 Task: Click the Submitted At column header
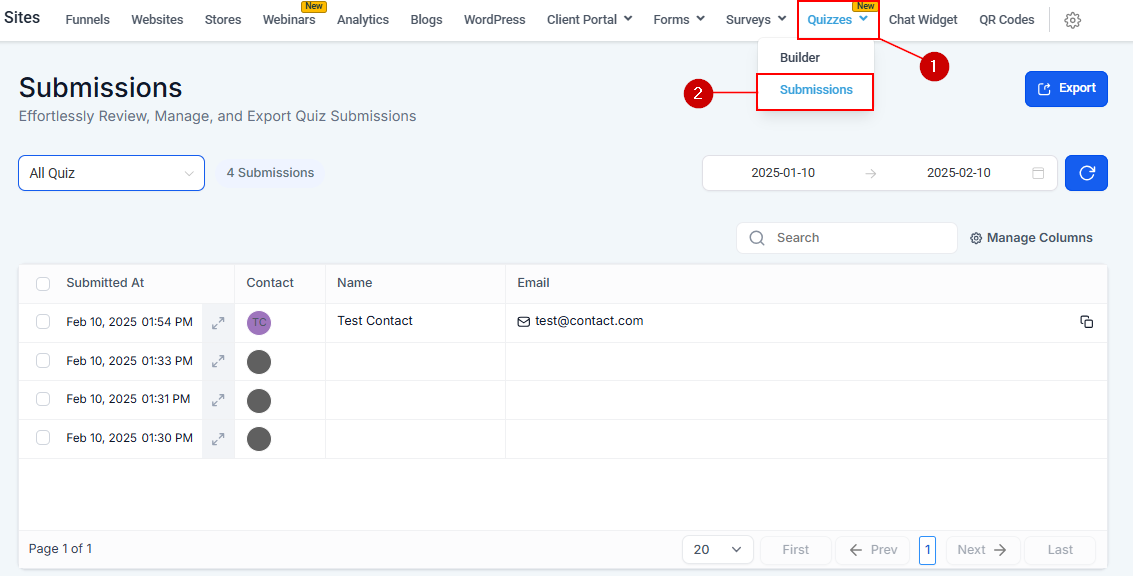(105, 283)
